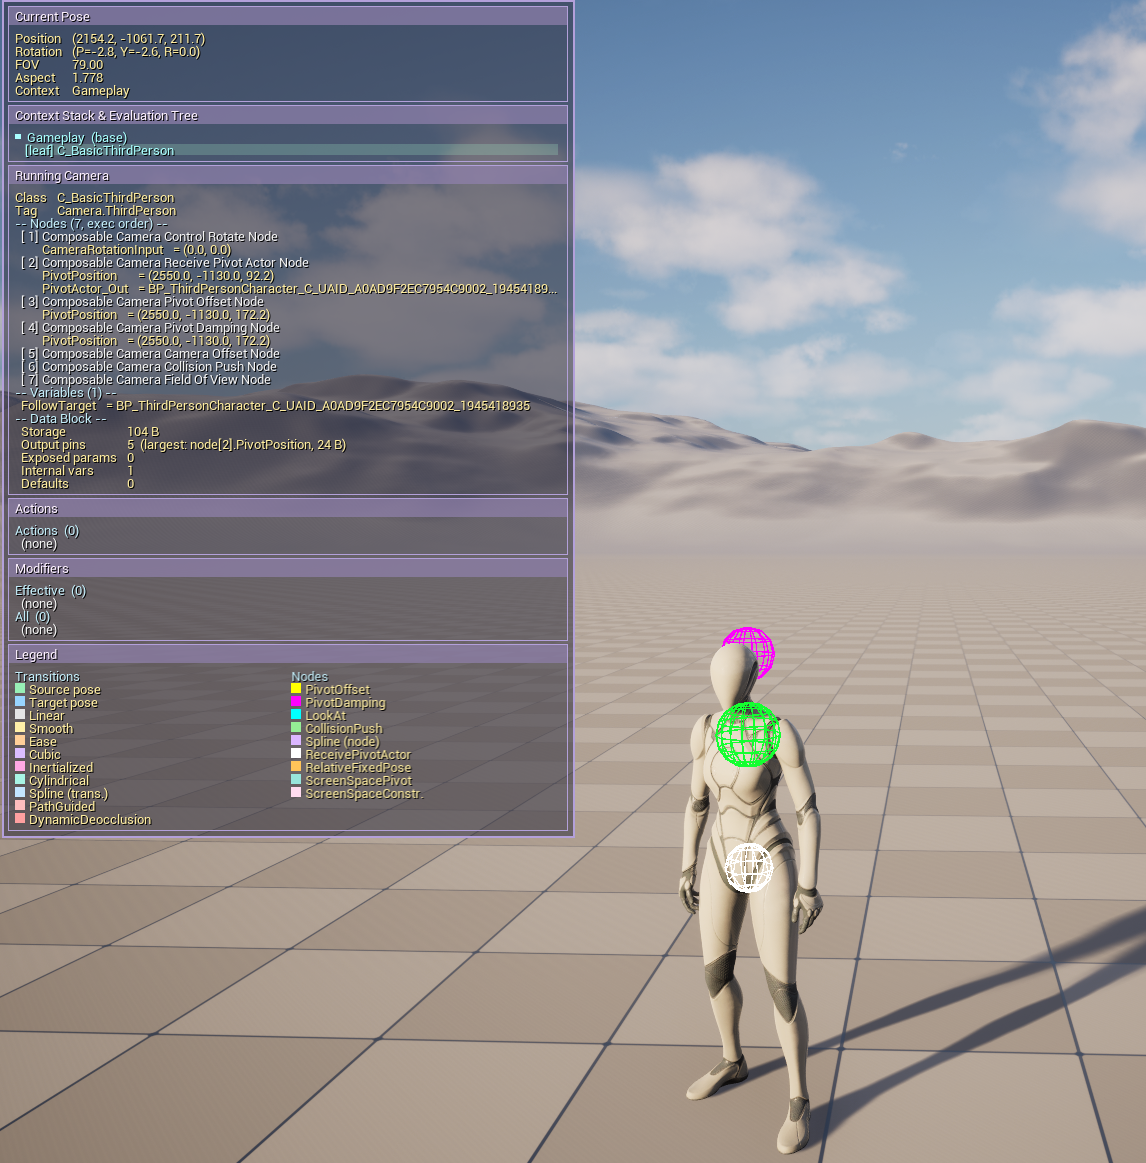The image size is (1146, 1163).
Task: Click the magenta PivotDamping wireframe sphere
Action: (x=749, y=651)
